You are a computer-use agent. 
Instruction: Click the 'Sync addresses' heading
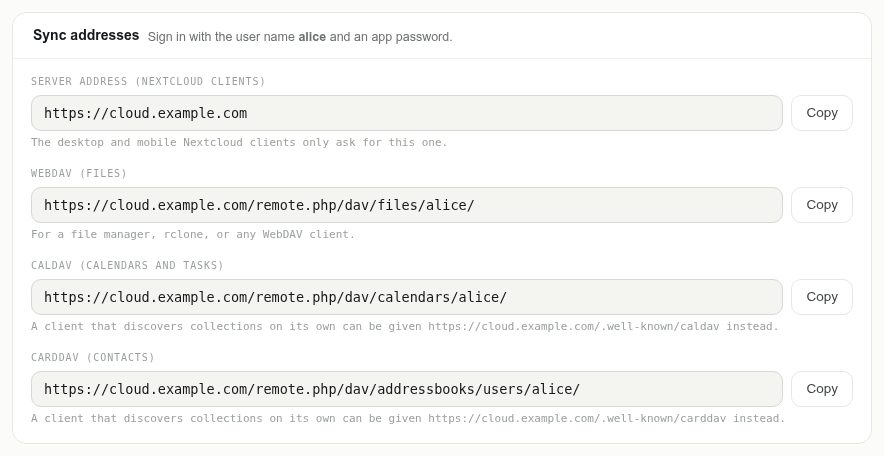(86, 35)
